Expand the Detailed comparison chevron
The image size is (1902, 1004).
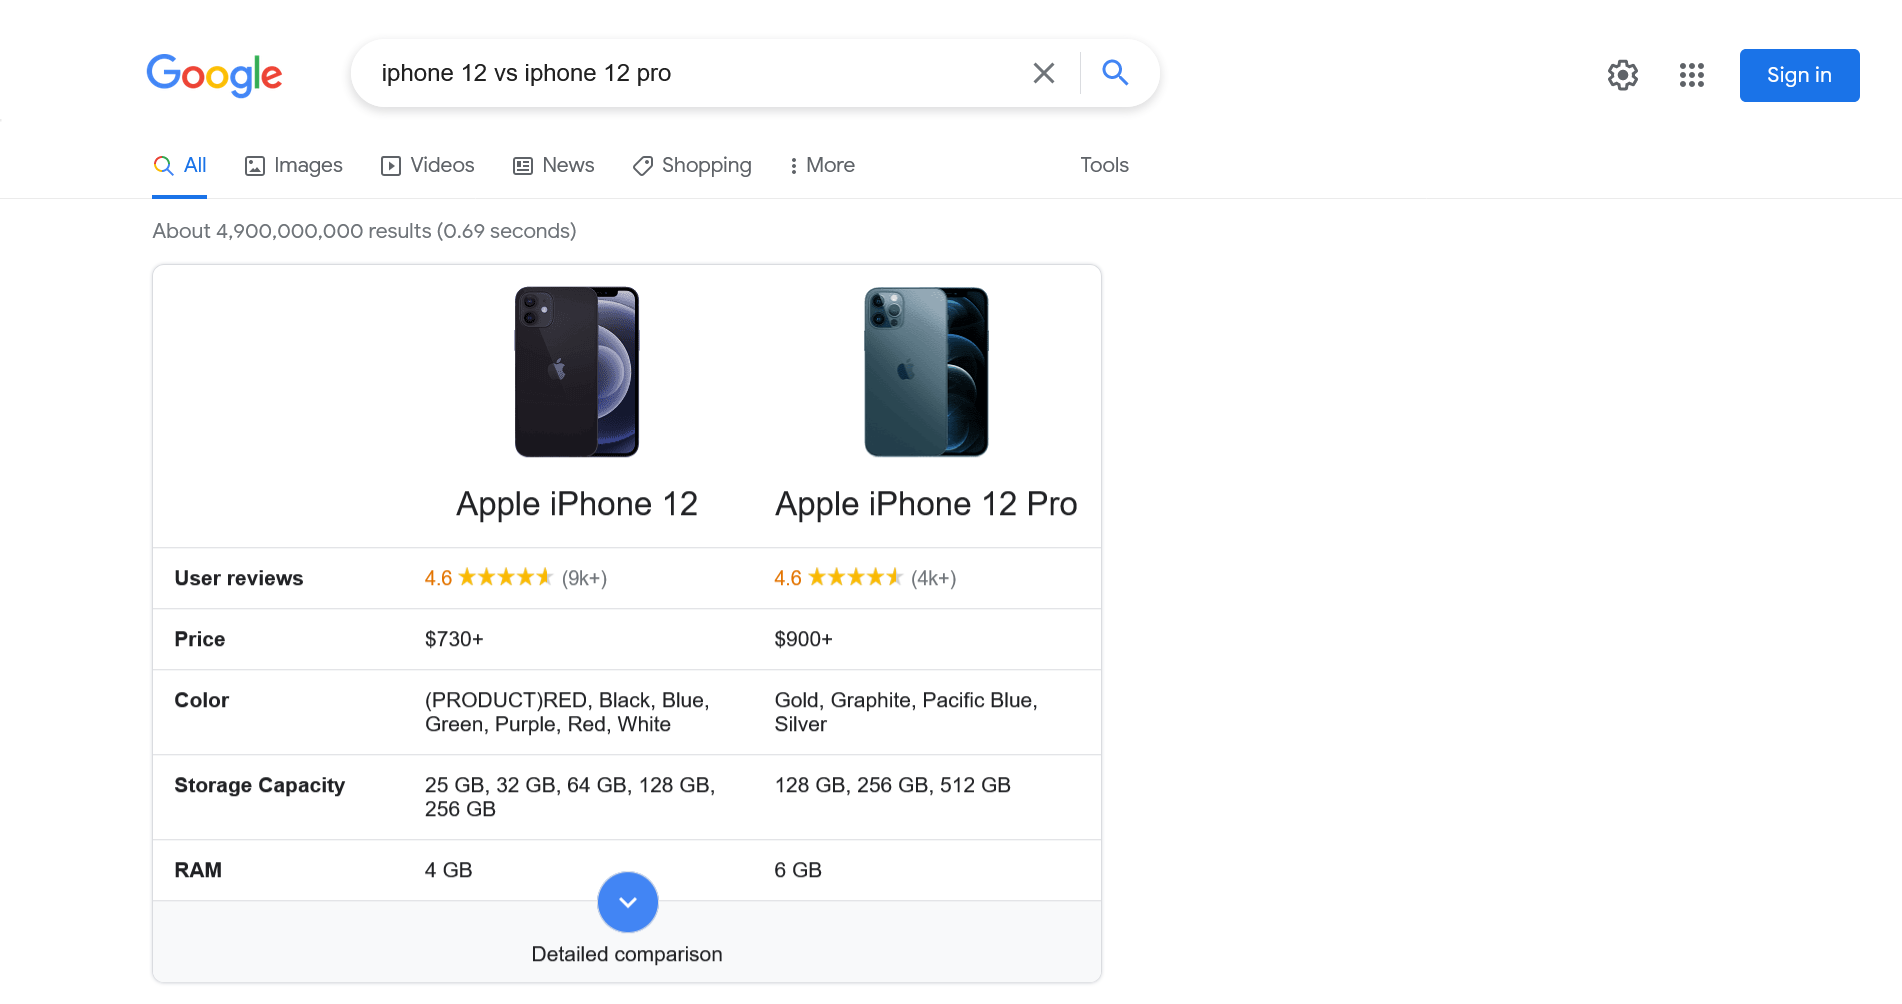tap(627, 901)
